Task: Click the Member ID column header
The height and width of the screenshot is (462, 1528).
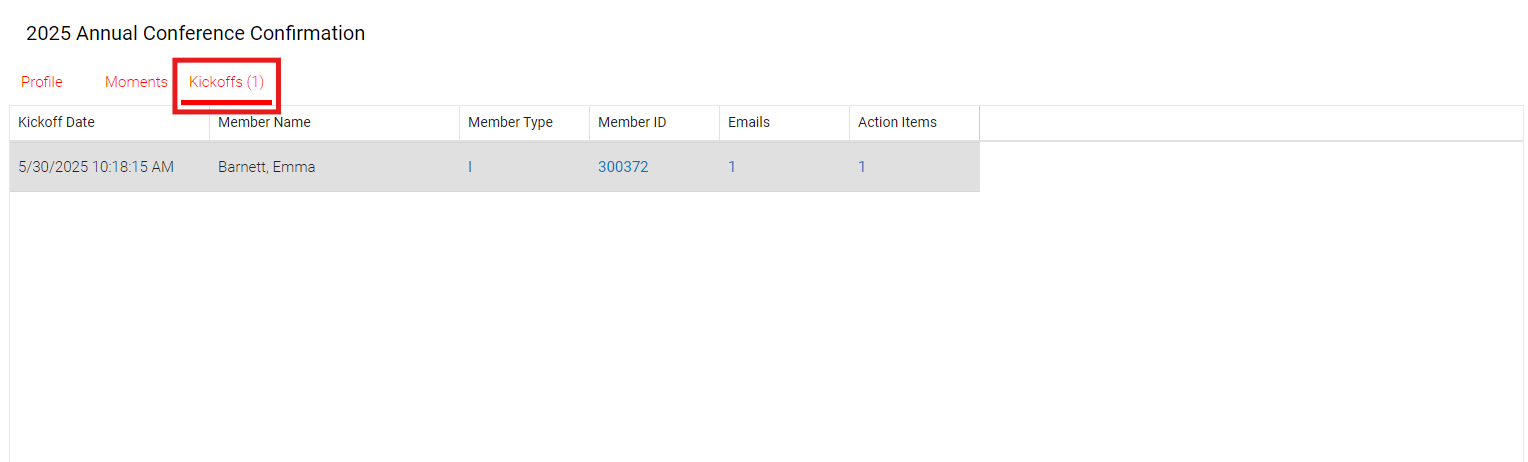Action: [655, 123]
